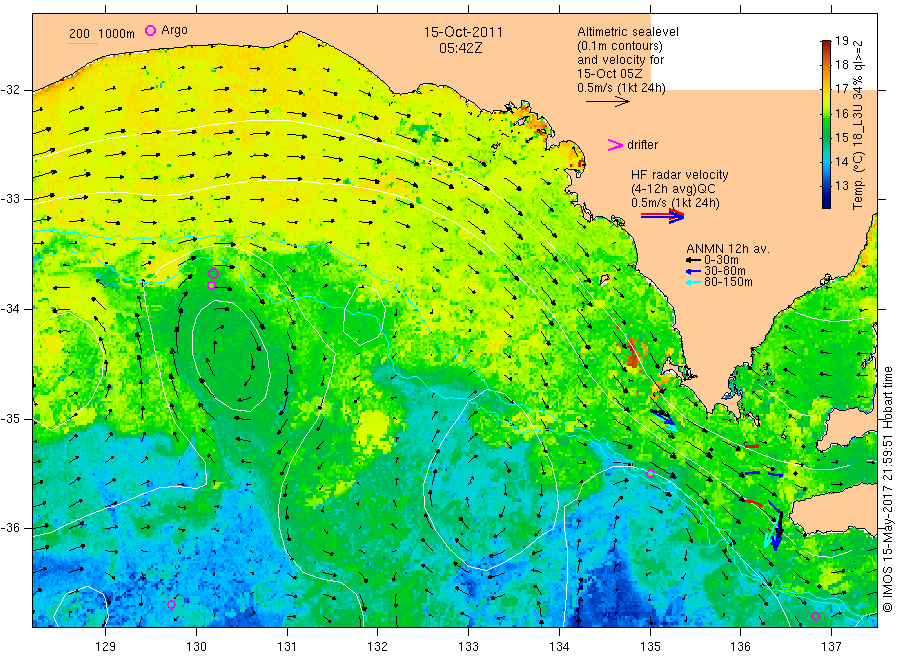Image resolution: width=900 pixels, height=660 pixels.
Task: Click the magenta Argo circle legend symbol
Action: tap(150, 30)
